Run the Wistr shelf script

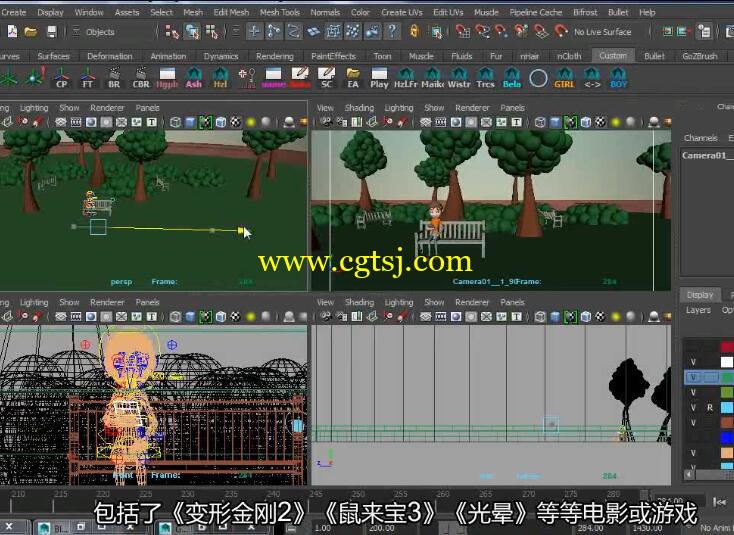click(x=459, y=78)
